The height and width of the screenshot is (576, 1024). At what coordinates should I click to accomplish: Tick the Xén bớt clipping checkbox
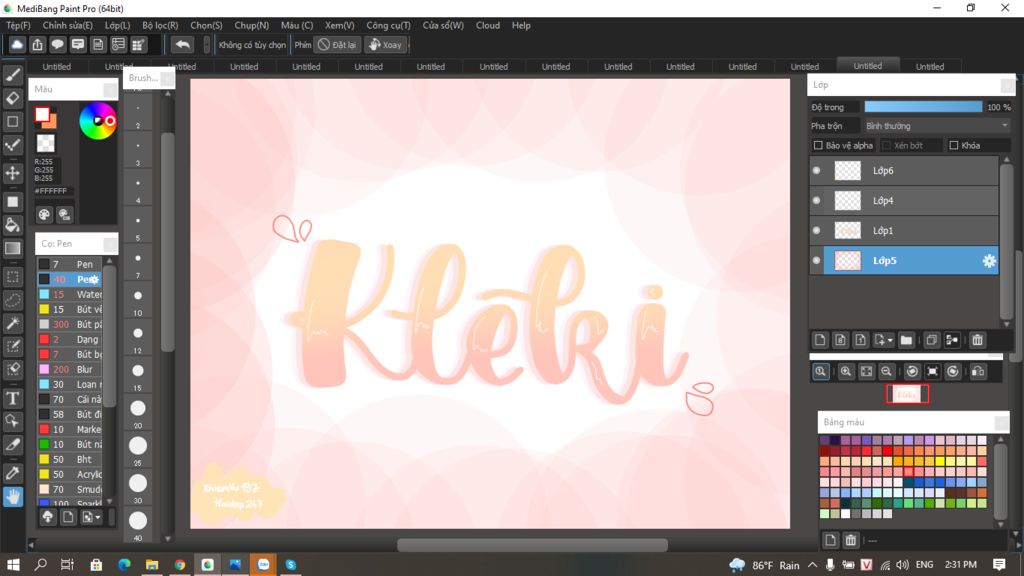click(x=886, y=145)
